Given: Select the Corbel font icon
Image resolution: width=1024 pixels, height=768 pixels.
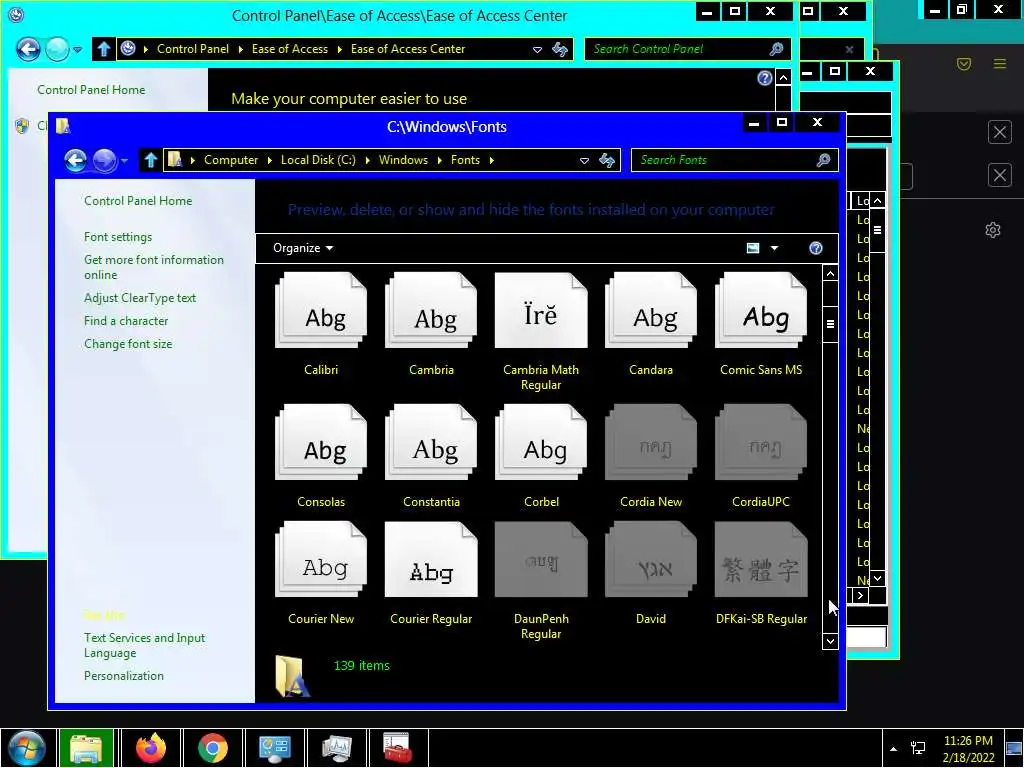Looking at the screenshot, I should click(541, 442).
